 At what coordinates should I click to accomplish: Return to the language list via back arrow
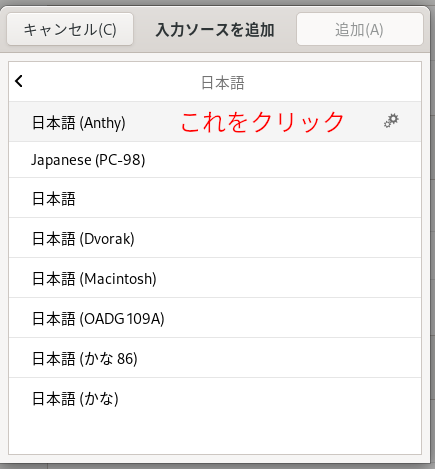19,81
